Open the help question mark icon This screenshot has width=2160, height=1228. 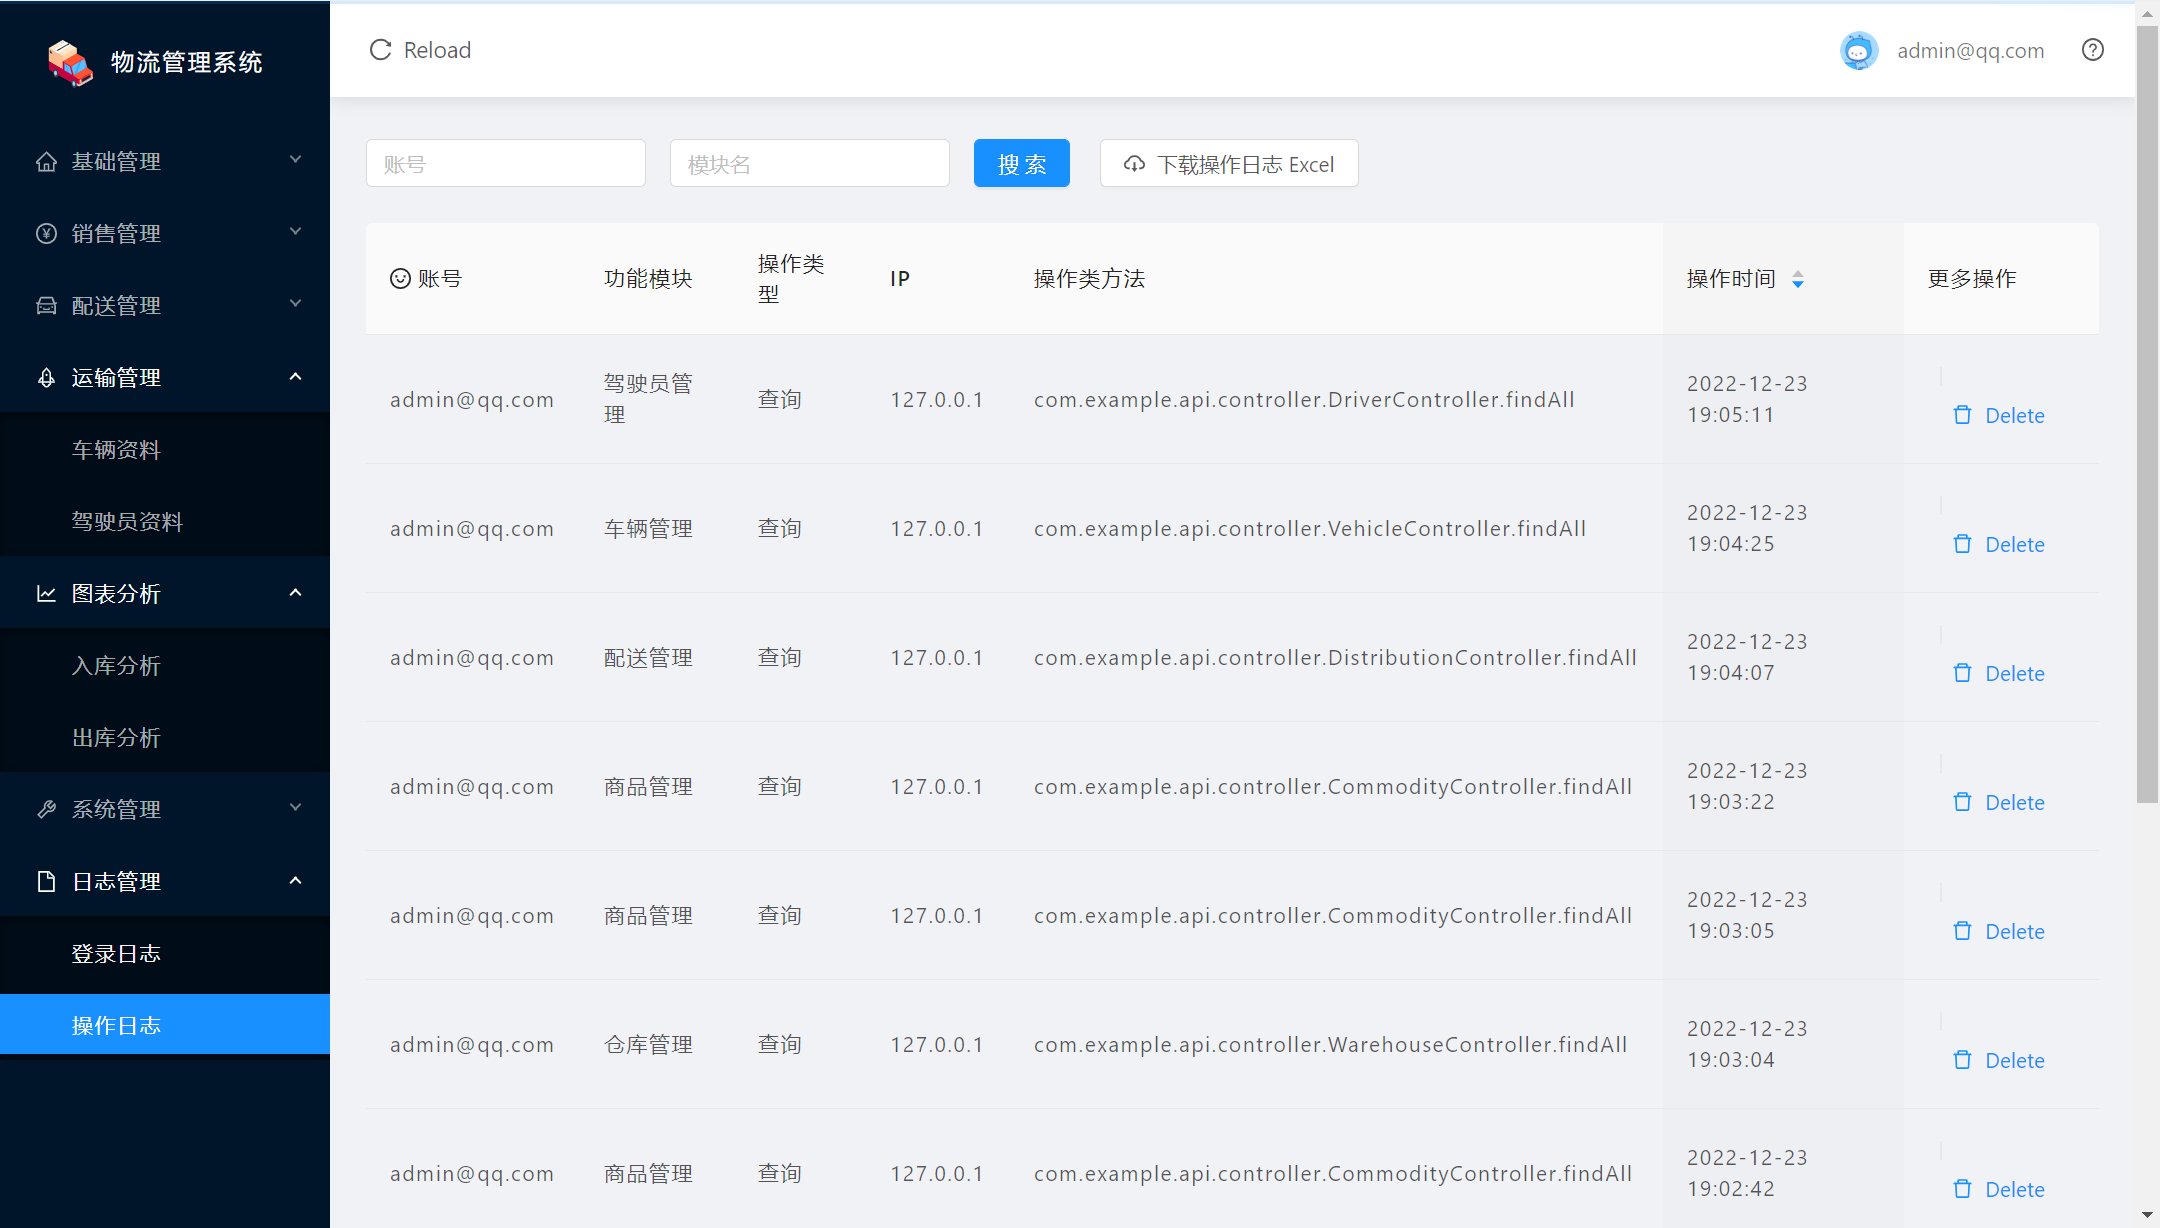[x=2093, y=50]
